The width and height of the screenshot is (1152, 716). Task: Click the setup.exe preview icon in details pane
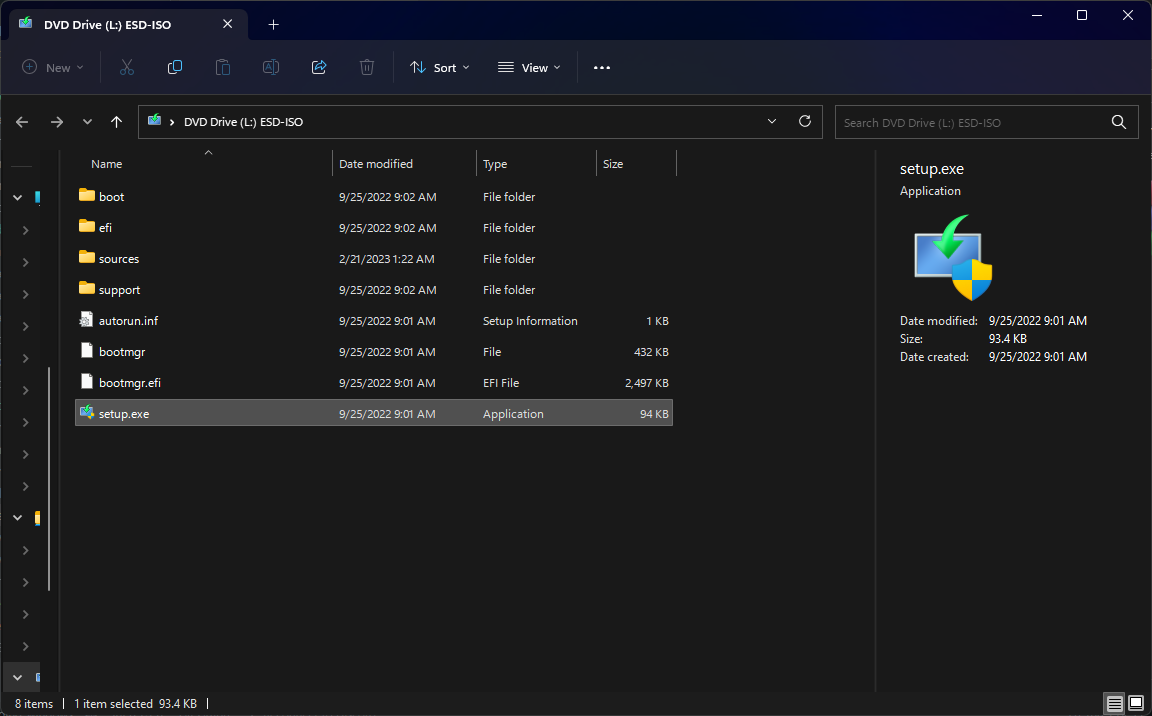click(953, 257)
